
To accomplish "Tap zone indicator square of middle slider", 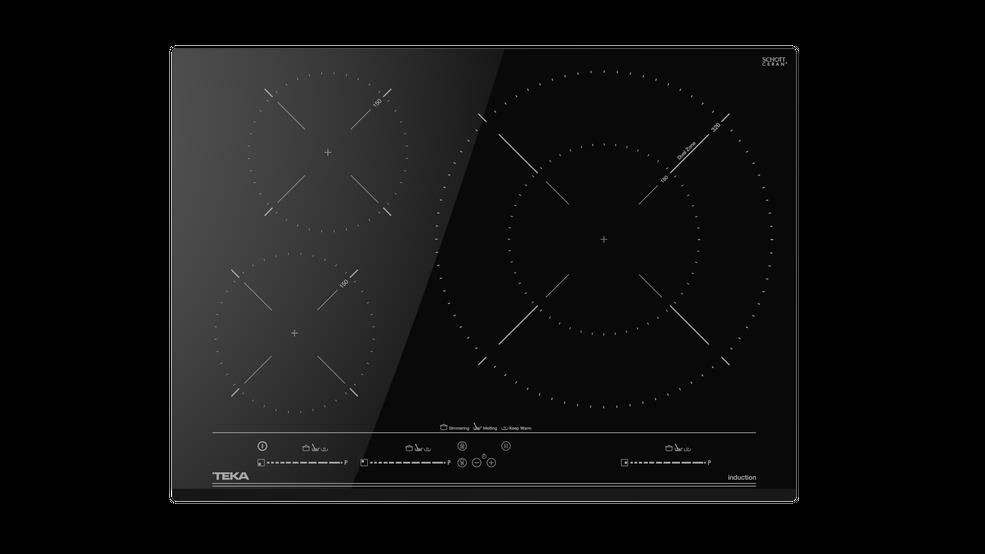I will point(365,463).
